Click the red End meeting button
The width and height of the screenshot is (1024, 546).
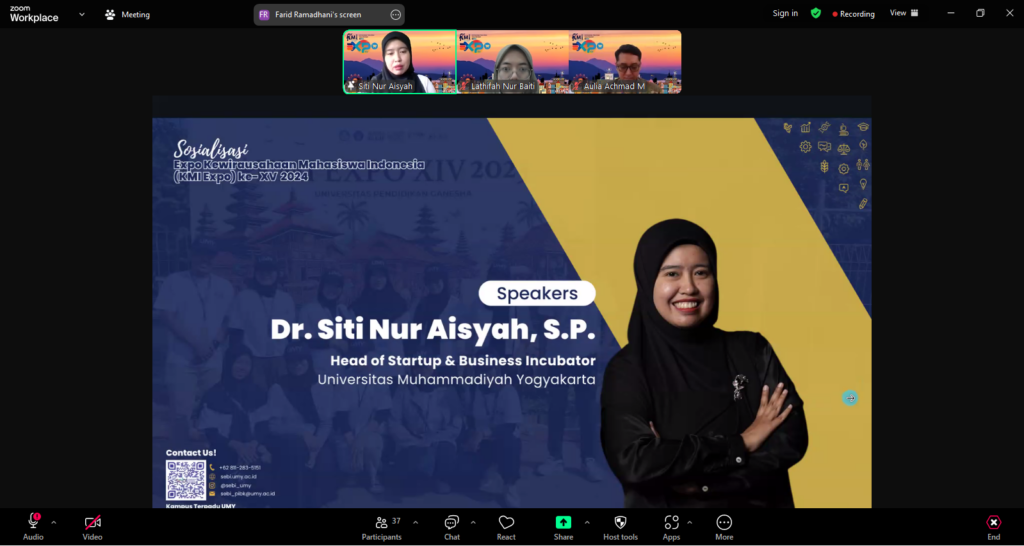coord(993,527)
